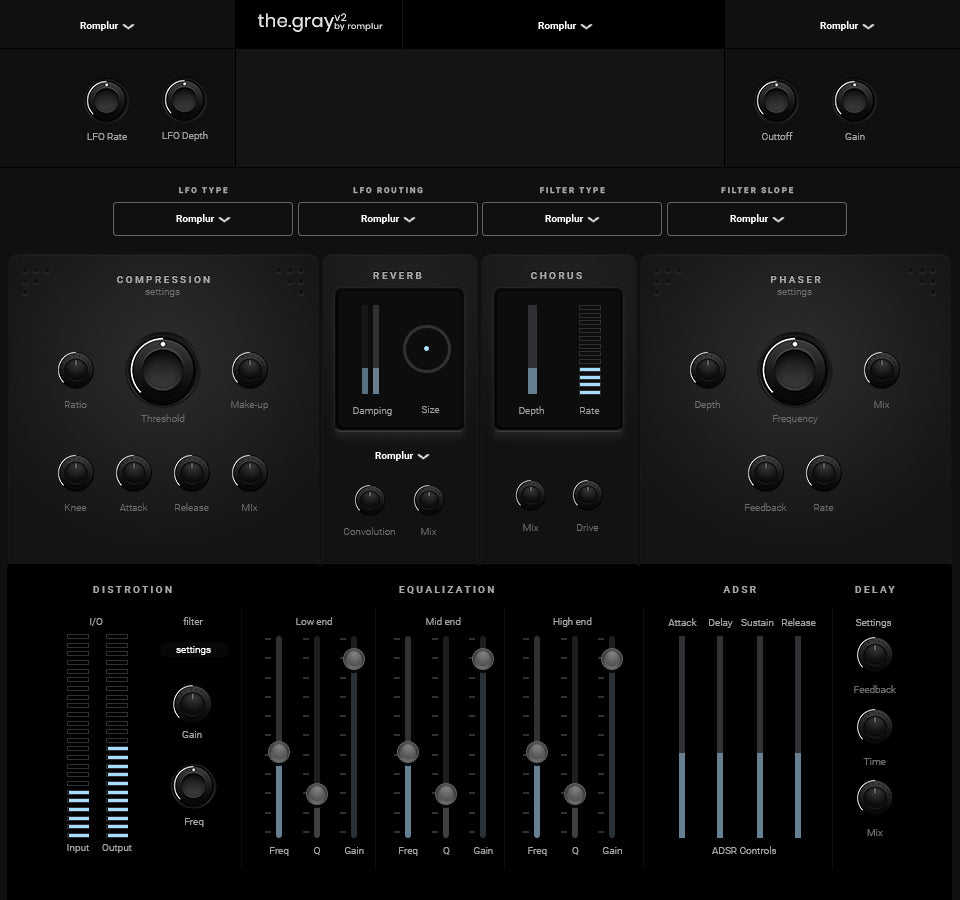Open Compression settings link
Image resolution: width=960 pixels, height=900 pixels.
[162, 292]
